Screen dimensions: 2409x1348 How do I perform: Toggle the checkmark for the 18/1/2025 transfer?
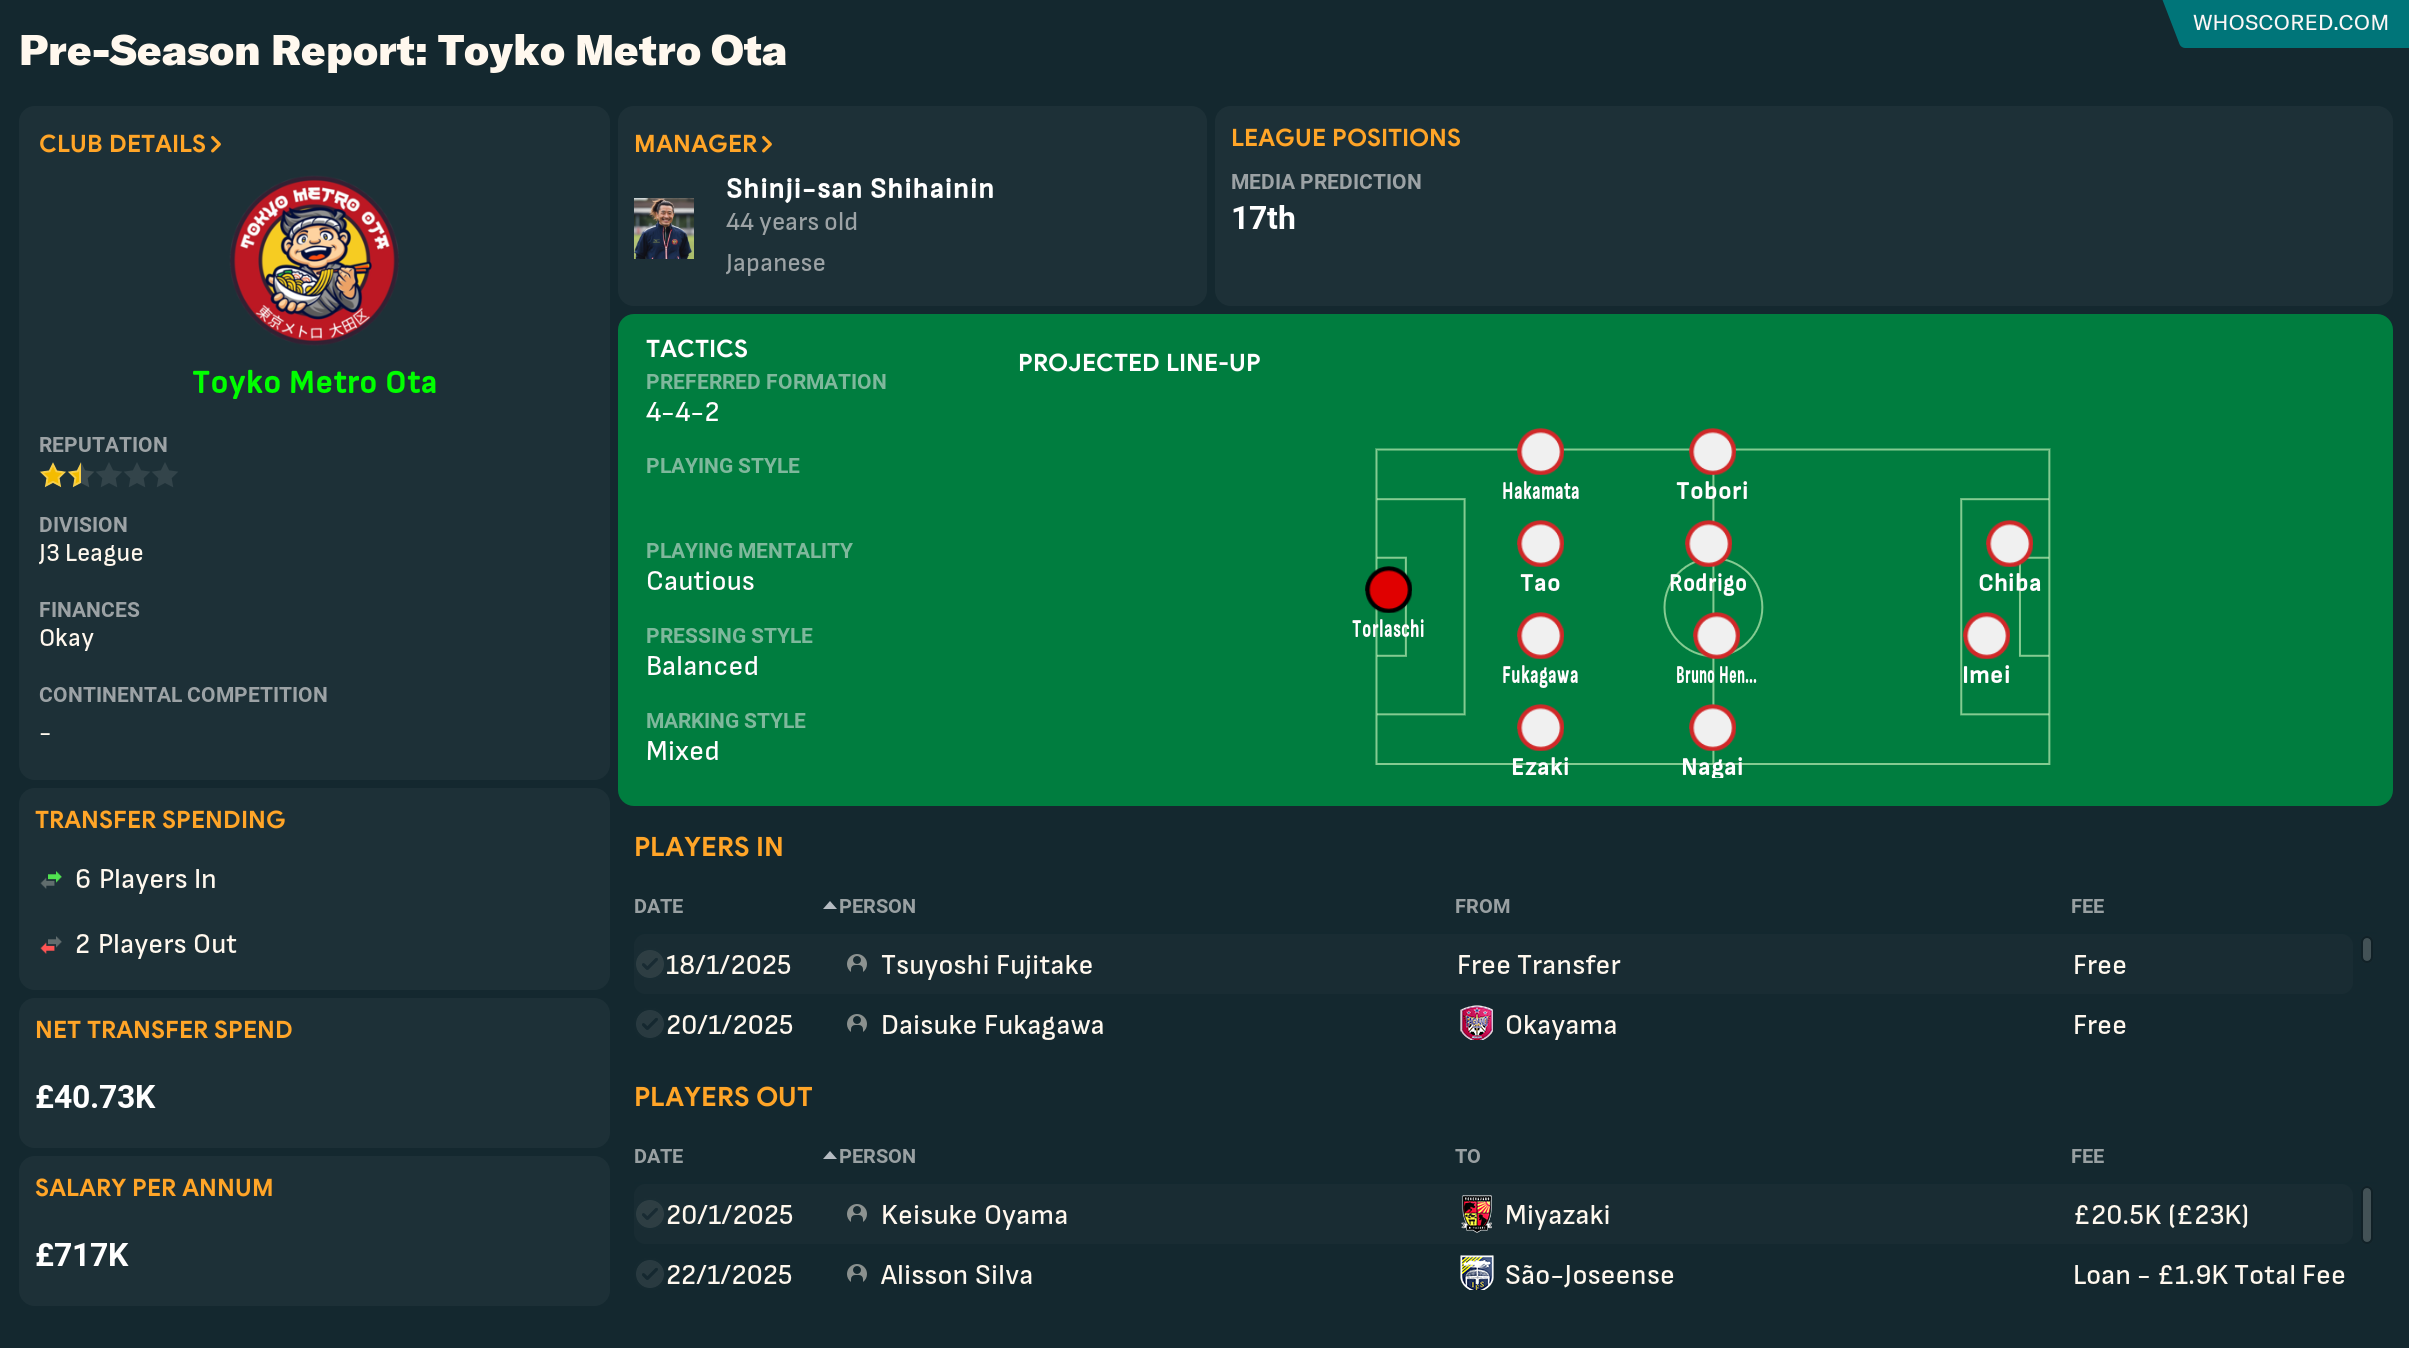648,964
